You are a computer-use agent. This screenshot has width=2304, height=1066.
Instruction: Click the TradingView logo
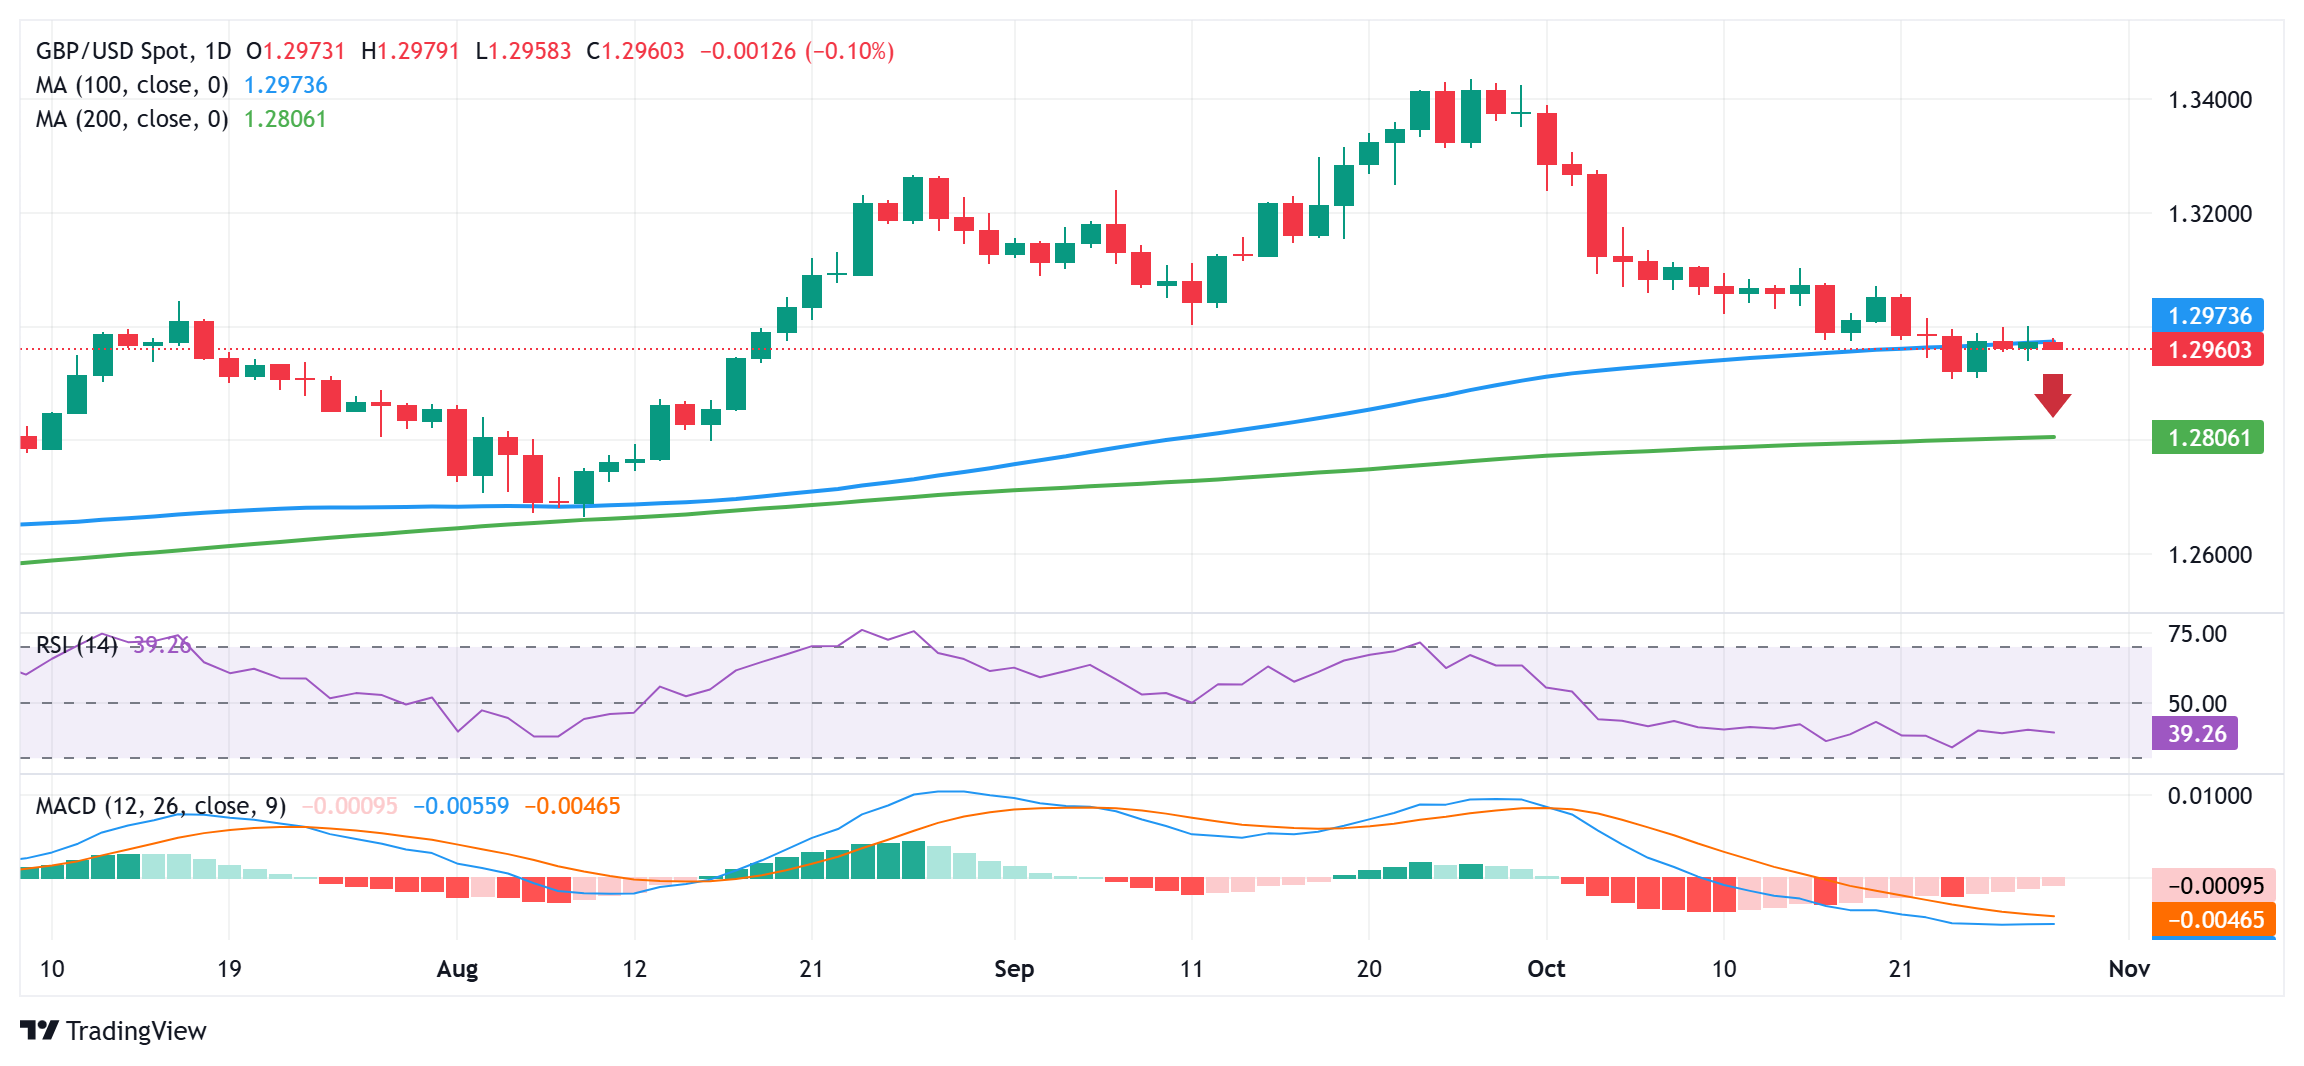112,1031
